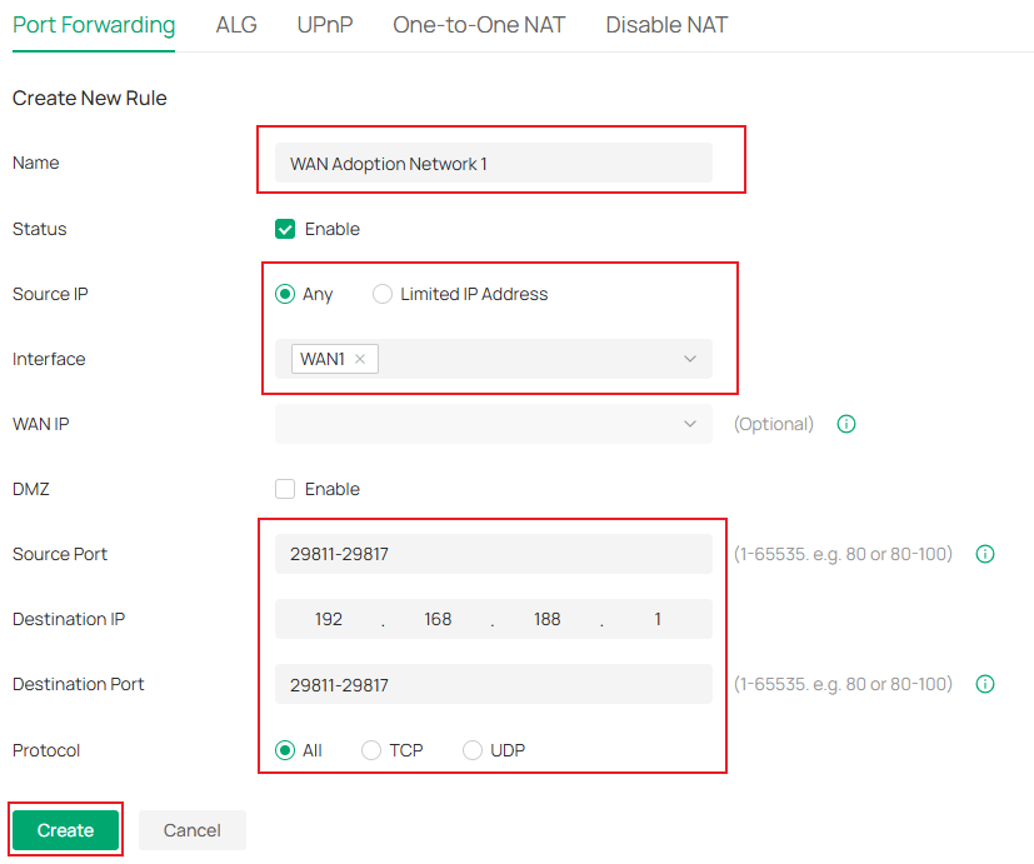The image size is (1034, 864).
Task: Expand the Interface dropdown arrow
Action: click(x=690, y=359)
